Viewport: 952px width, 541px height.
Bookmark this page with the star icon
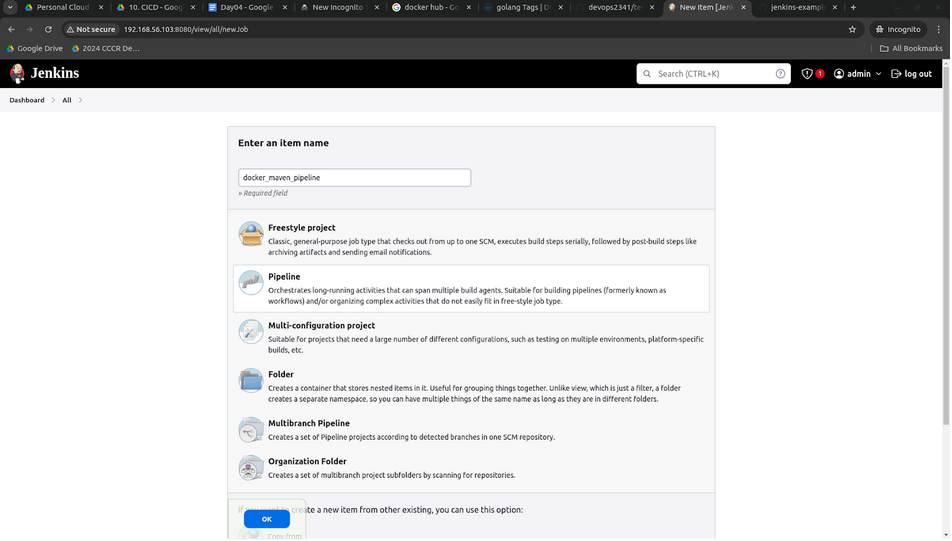click(x=852, y=29)
